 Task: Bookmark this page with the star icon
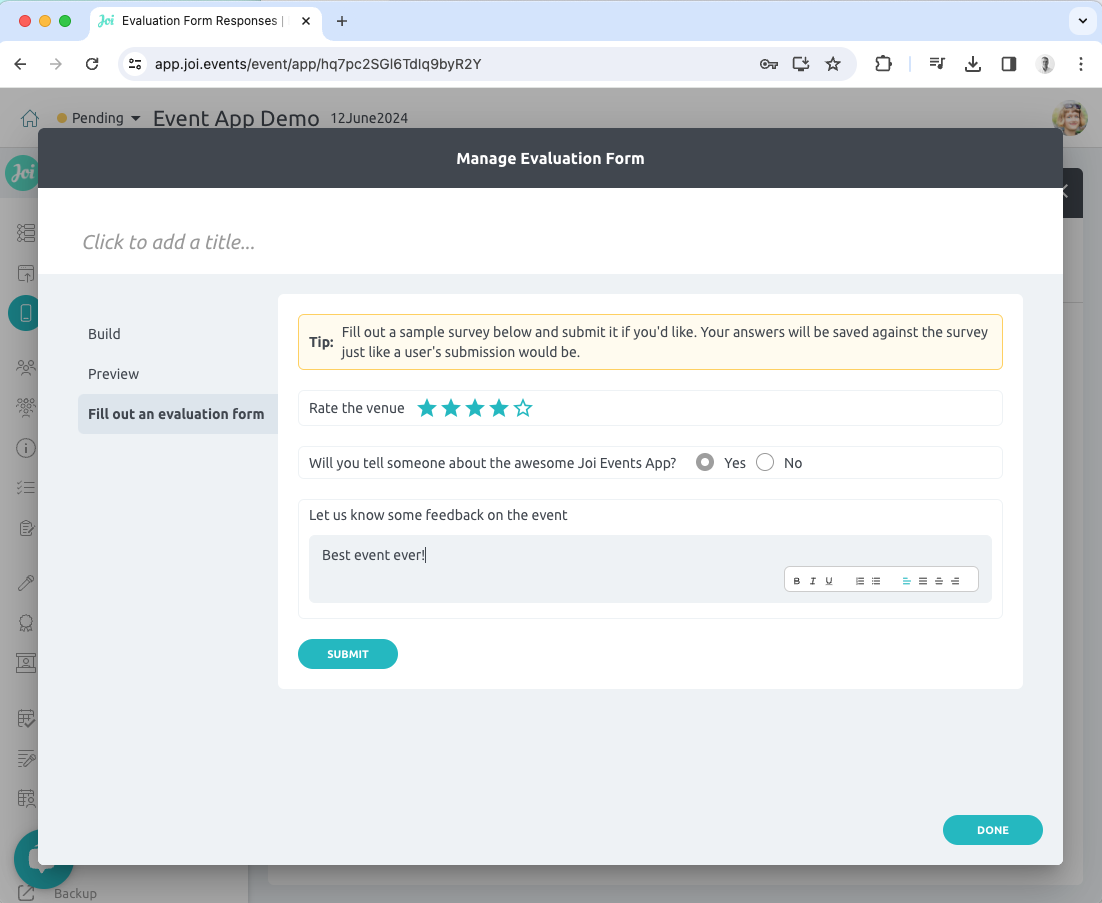pyautogui.click(x=833, y=64)
